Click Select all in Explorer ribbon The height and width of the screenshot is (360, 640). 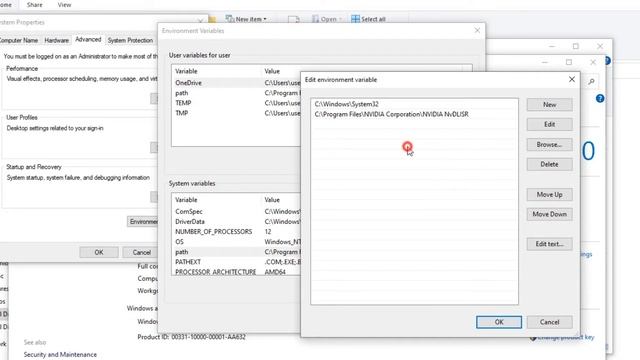(x=369, y=19)
